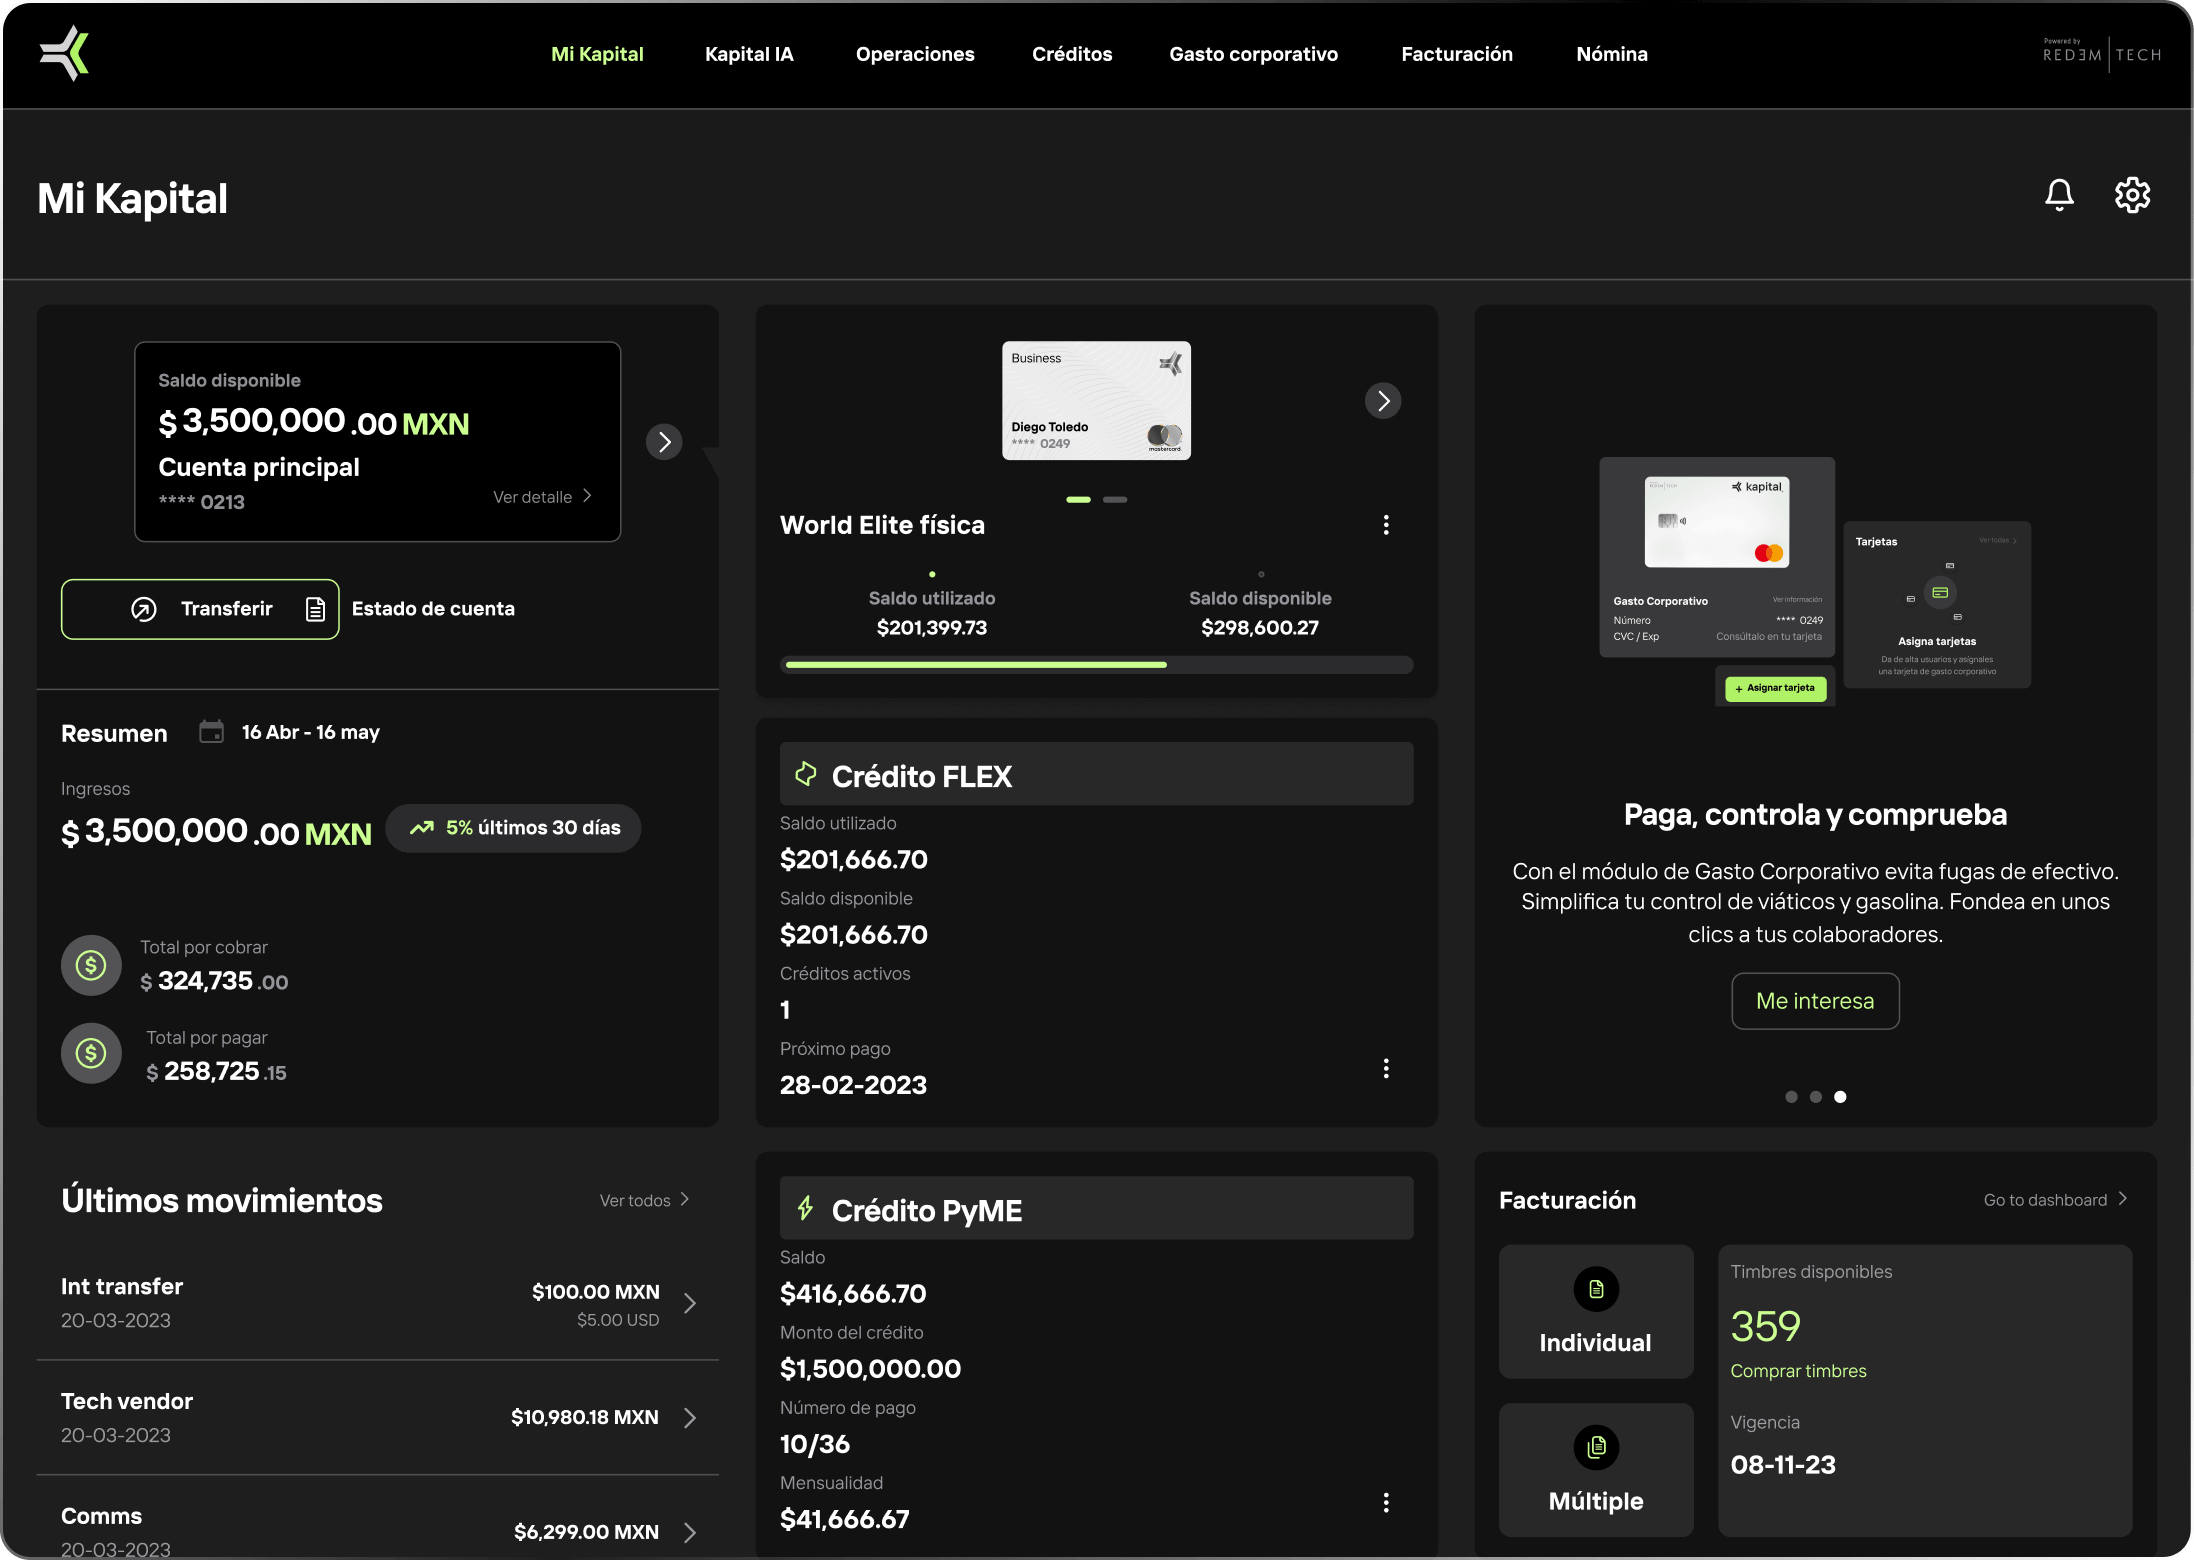Click the Kapital logo in header
The image size is (2194, 1560).
click(x=65, y=54)
